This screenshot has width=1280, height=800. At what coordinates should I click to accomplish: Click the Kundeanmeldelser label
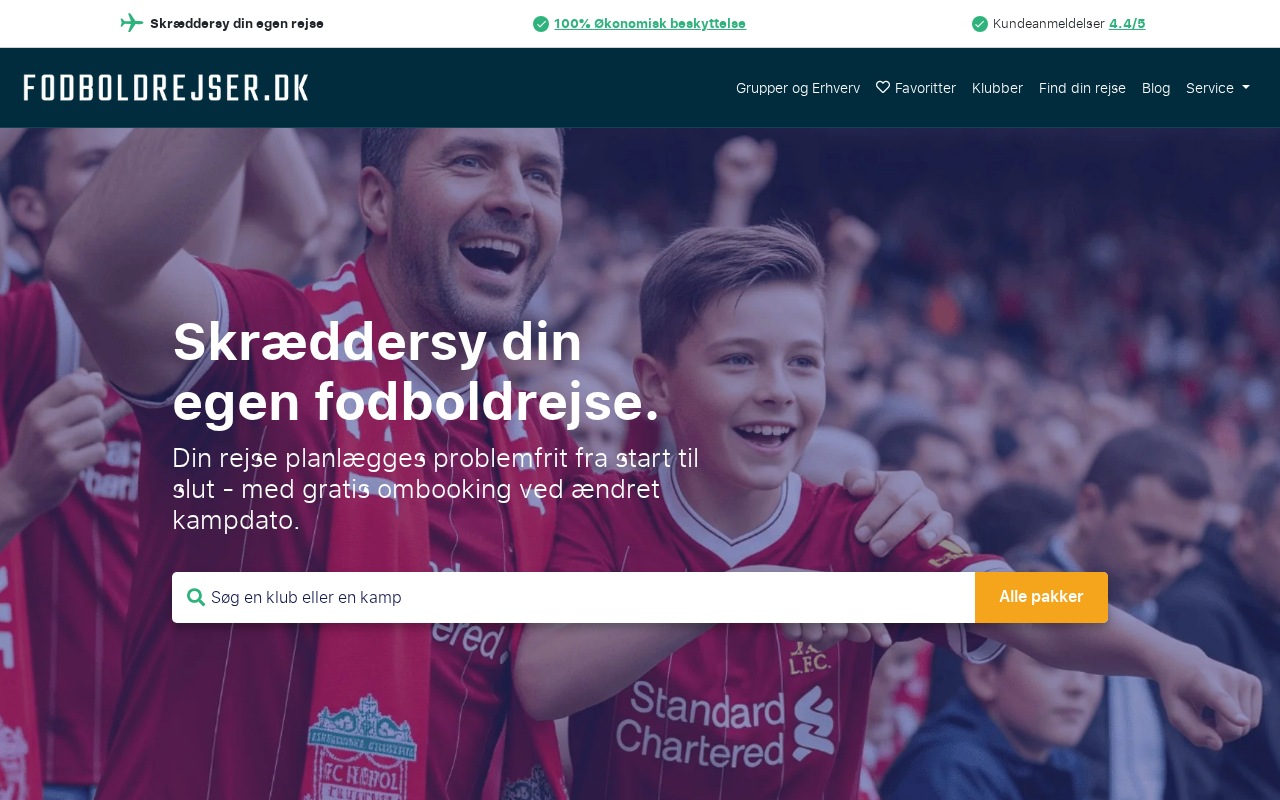[x=1049, y=24]
